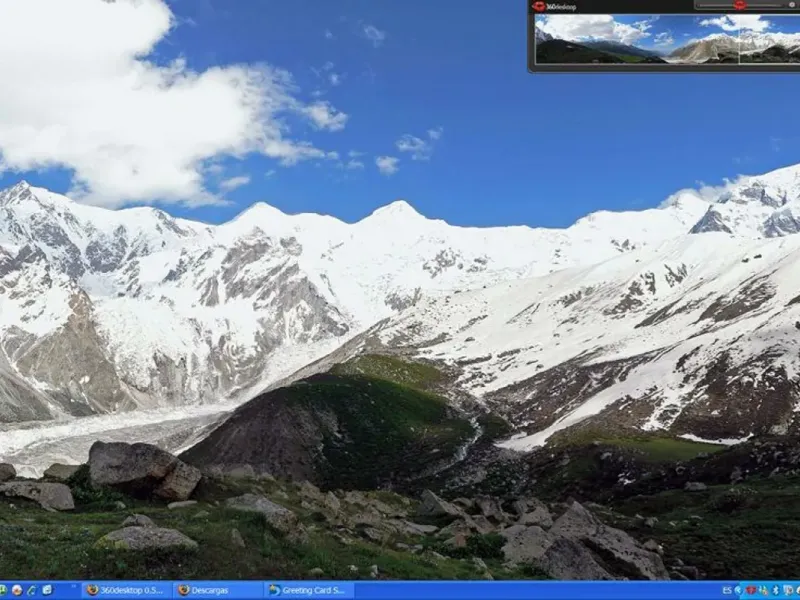Click the red lips slider handle in 360desktop

pyautogui.click(x=740, y=5)
